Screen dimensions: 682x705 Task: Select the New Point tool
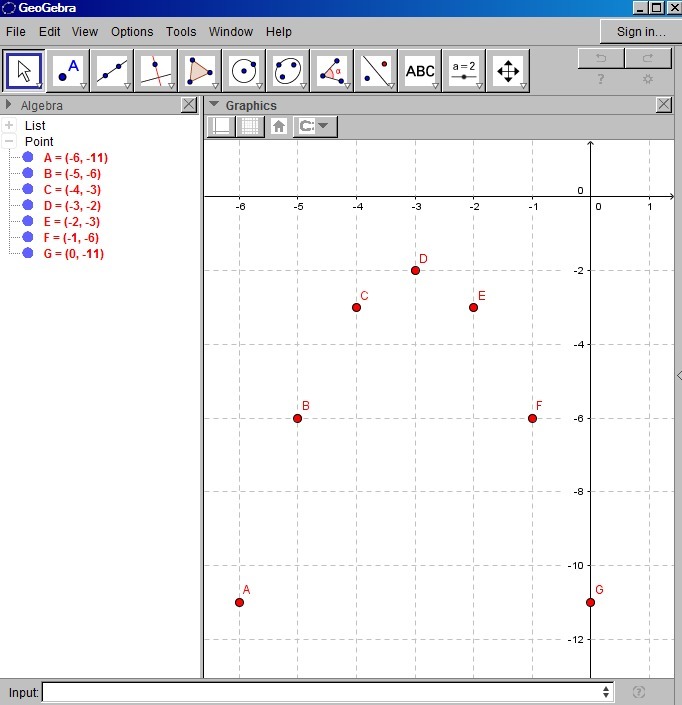pos(68,71)
